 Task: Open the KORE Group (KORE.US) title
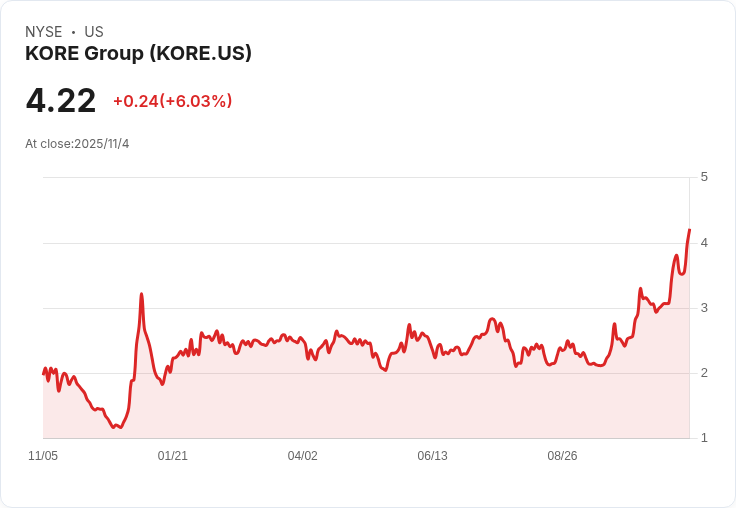(138, 53)
